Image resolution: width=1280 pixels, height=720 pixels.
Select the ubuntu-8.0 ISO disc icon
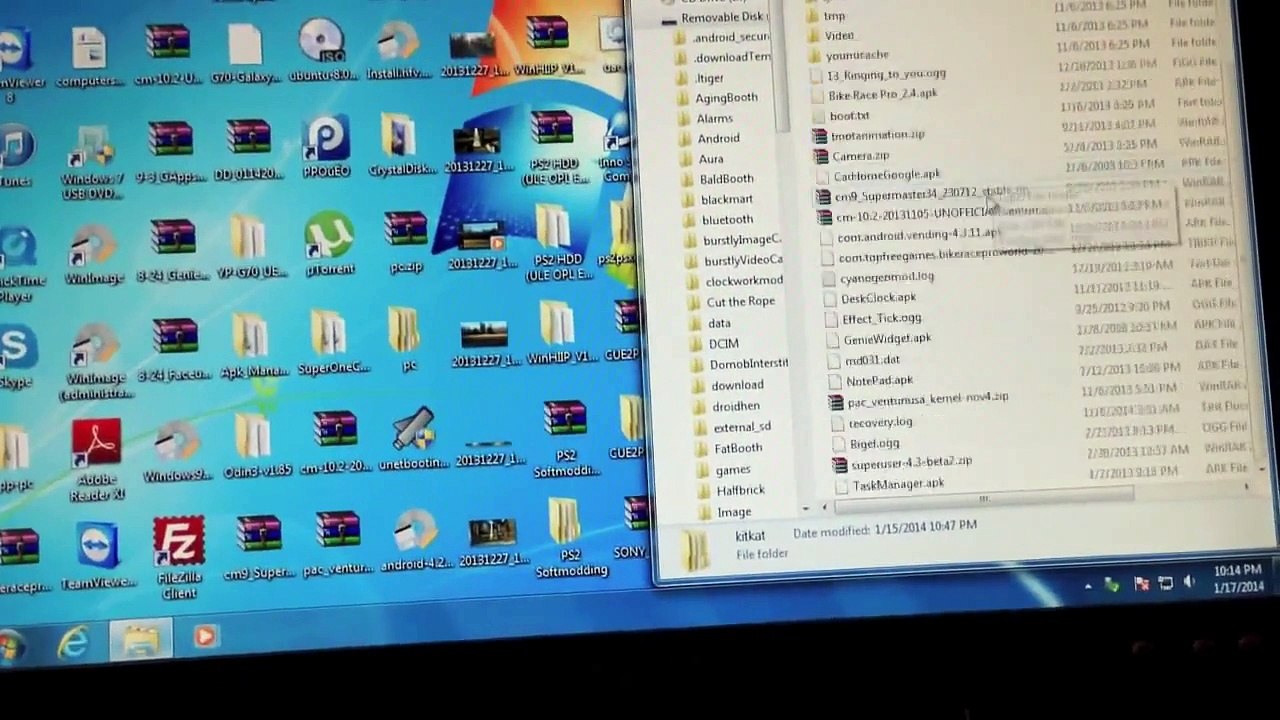pyautogui.click(x=321, y=51)
